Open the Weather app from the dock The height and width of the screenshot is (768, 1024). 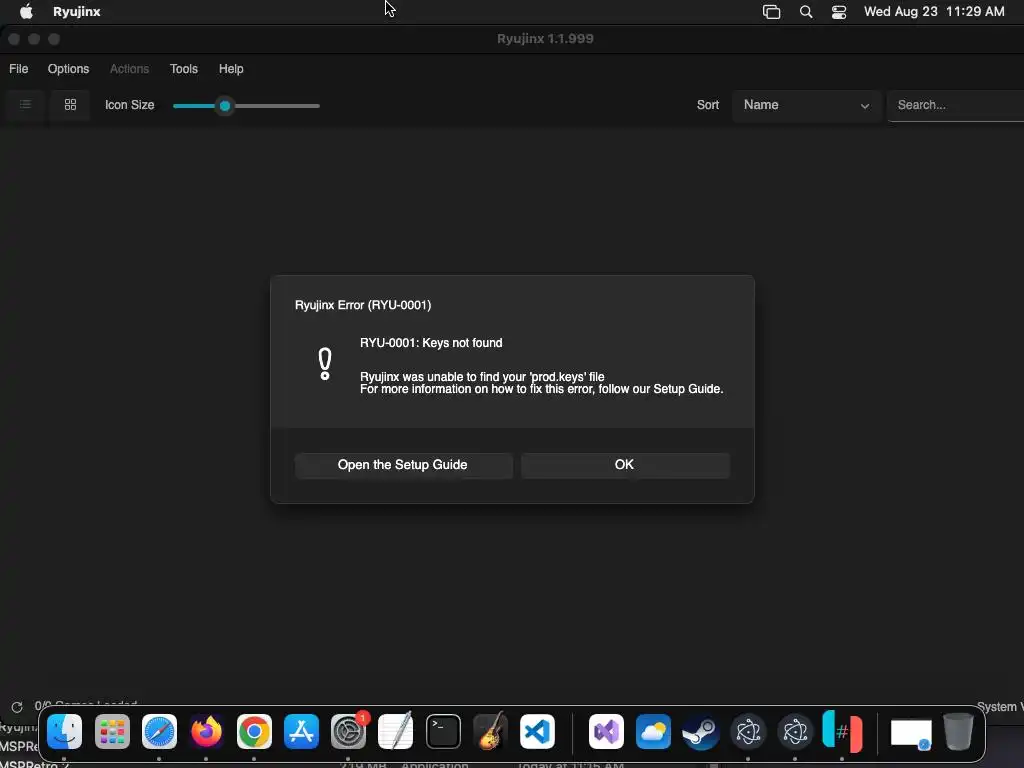coord(653,731)
